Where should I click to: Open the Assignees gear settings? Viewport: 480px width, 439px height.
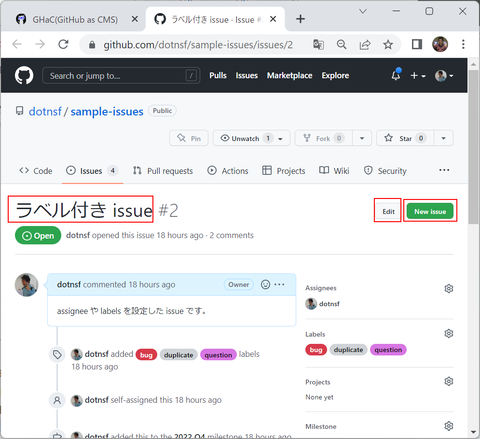pos(449,288)
